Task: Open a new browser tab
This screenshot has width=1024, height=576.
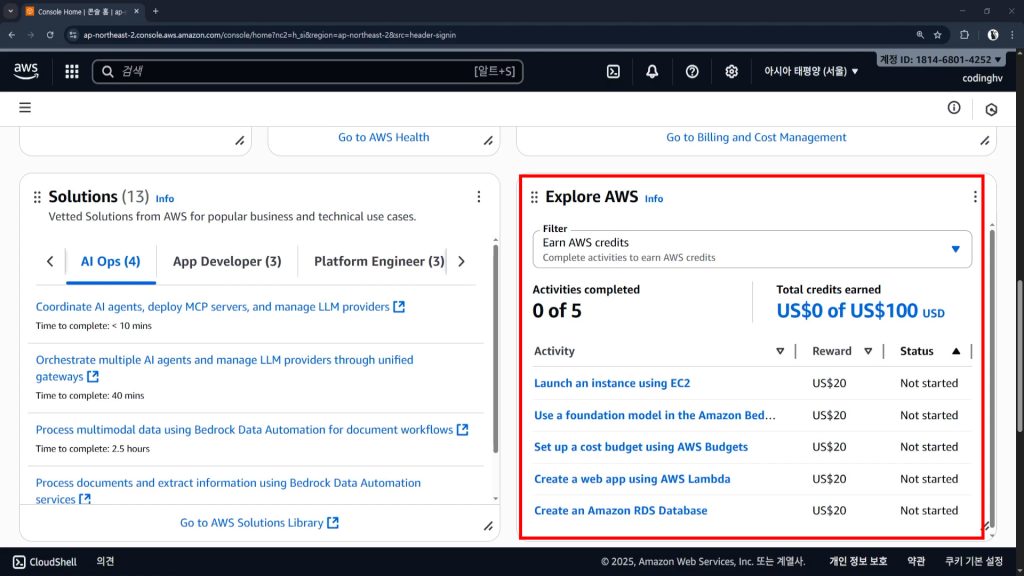Action: point(155,11)
